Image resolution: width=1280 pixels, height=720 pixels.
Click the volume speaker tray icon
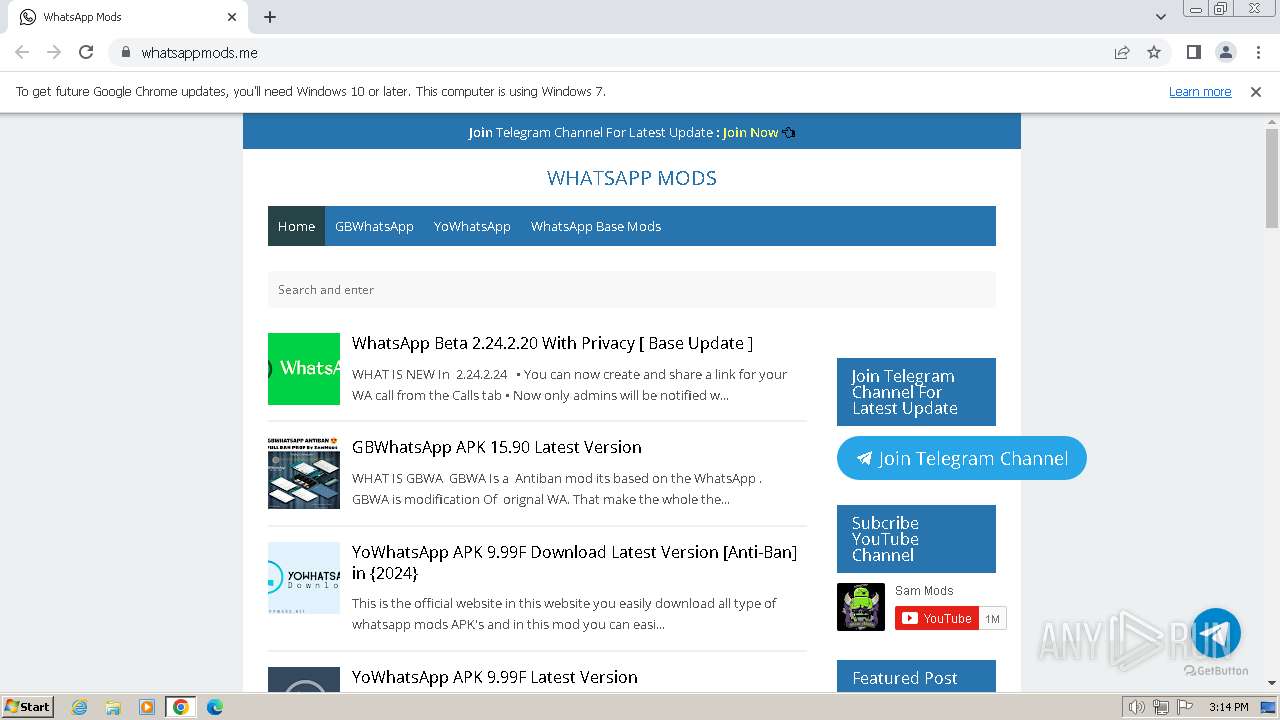pyautogui.click(x=1137, y=707)
